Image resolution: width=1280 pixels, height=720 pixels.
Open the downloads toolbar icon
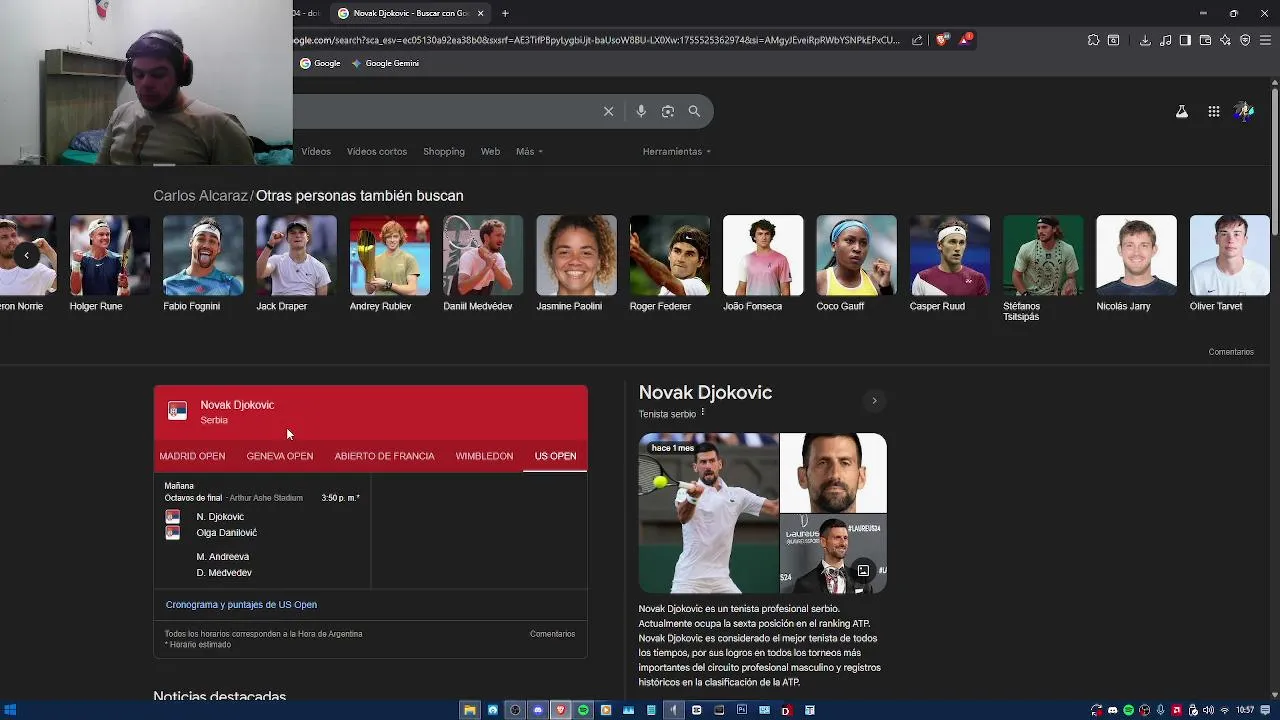(x=1145, y=40)
